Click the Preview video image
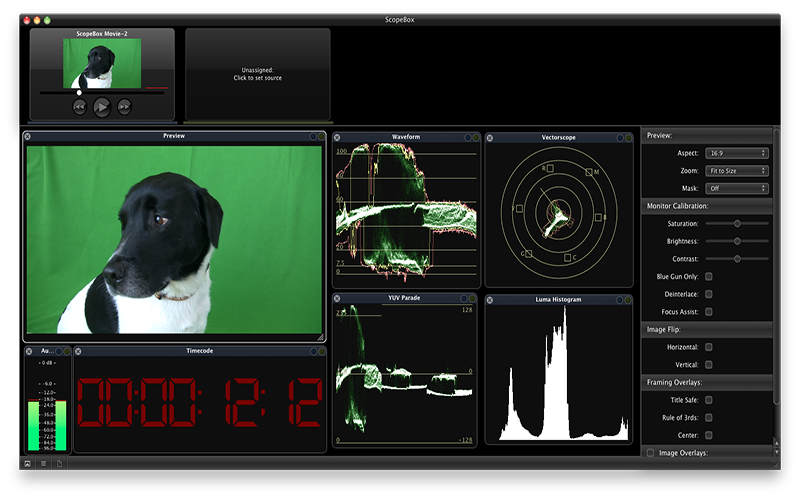Viewport: 800px width, 500px height. [x=174, y=240]
